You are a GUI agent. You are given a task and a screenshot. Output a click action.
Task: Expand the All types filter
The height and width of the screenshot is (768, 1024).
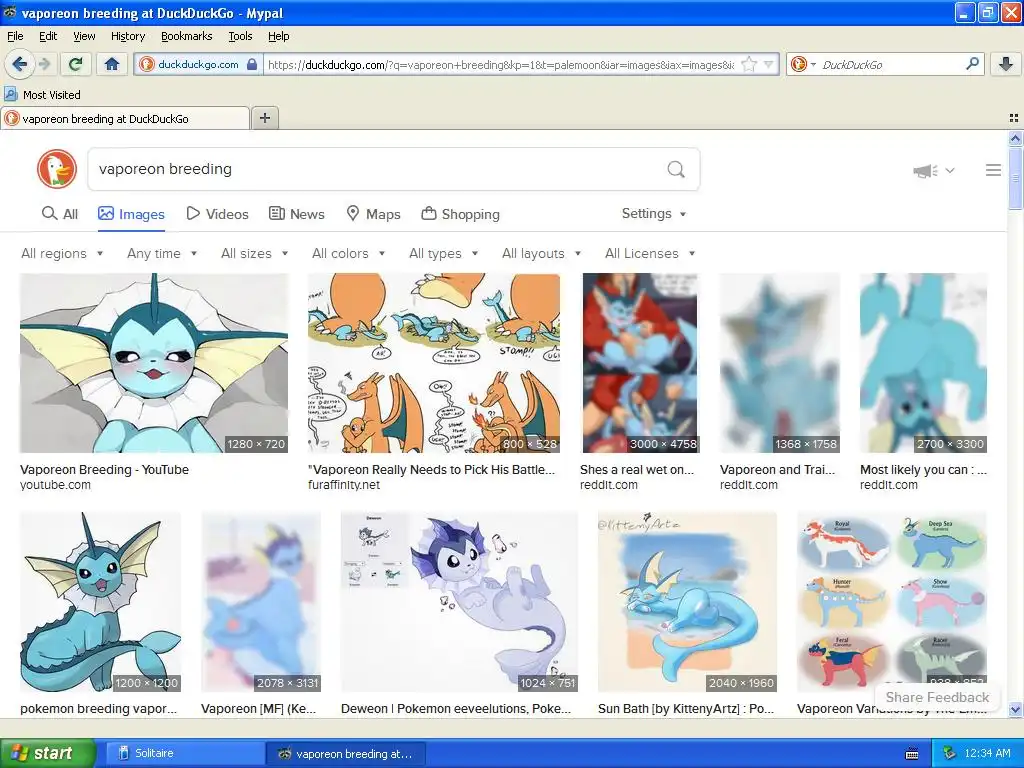coord(443,253)
